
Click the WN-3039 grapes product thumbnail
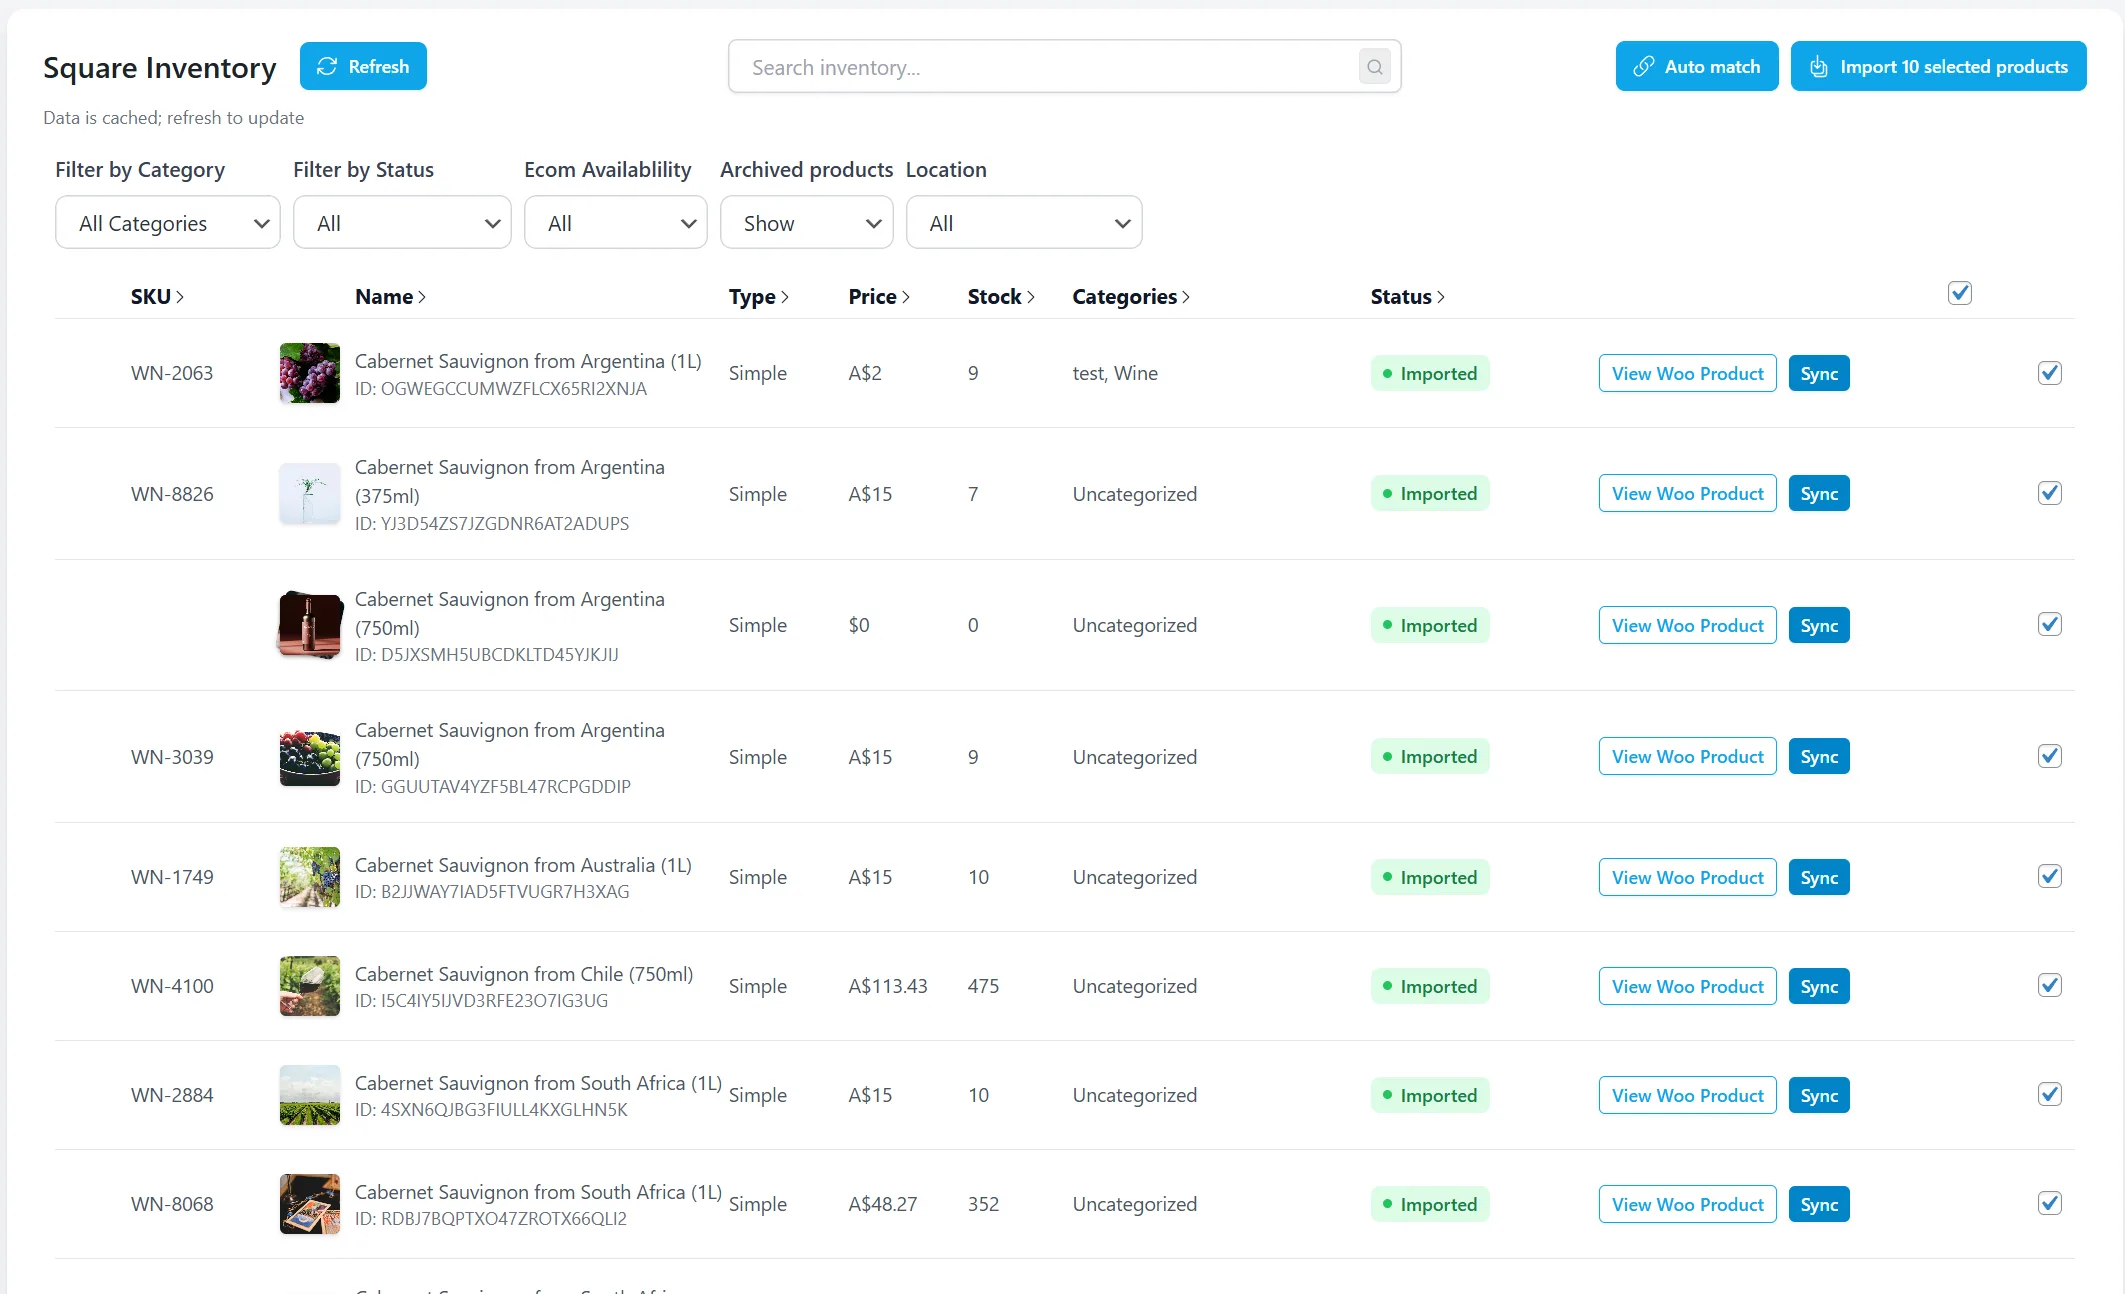309,757
